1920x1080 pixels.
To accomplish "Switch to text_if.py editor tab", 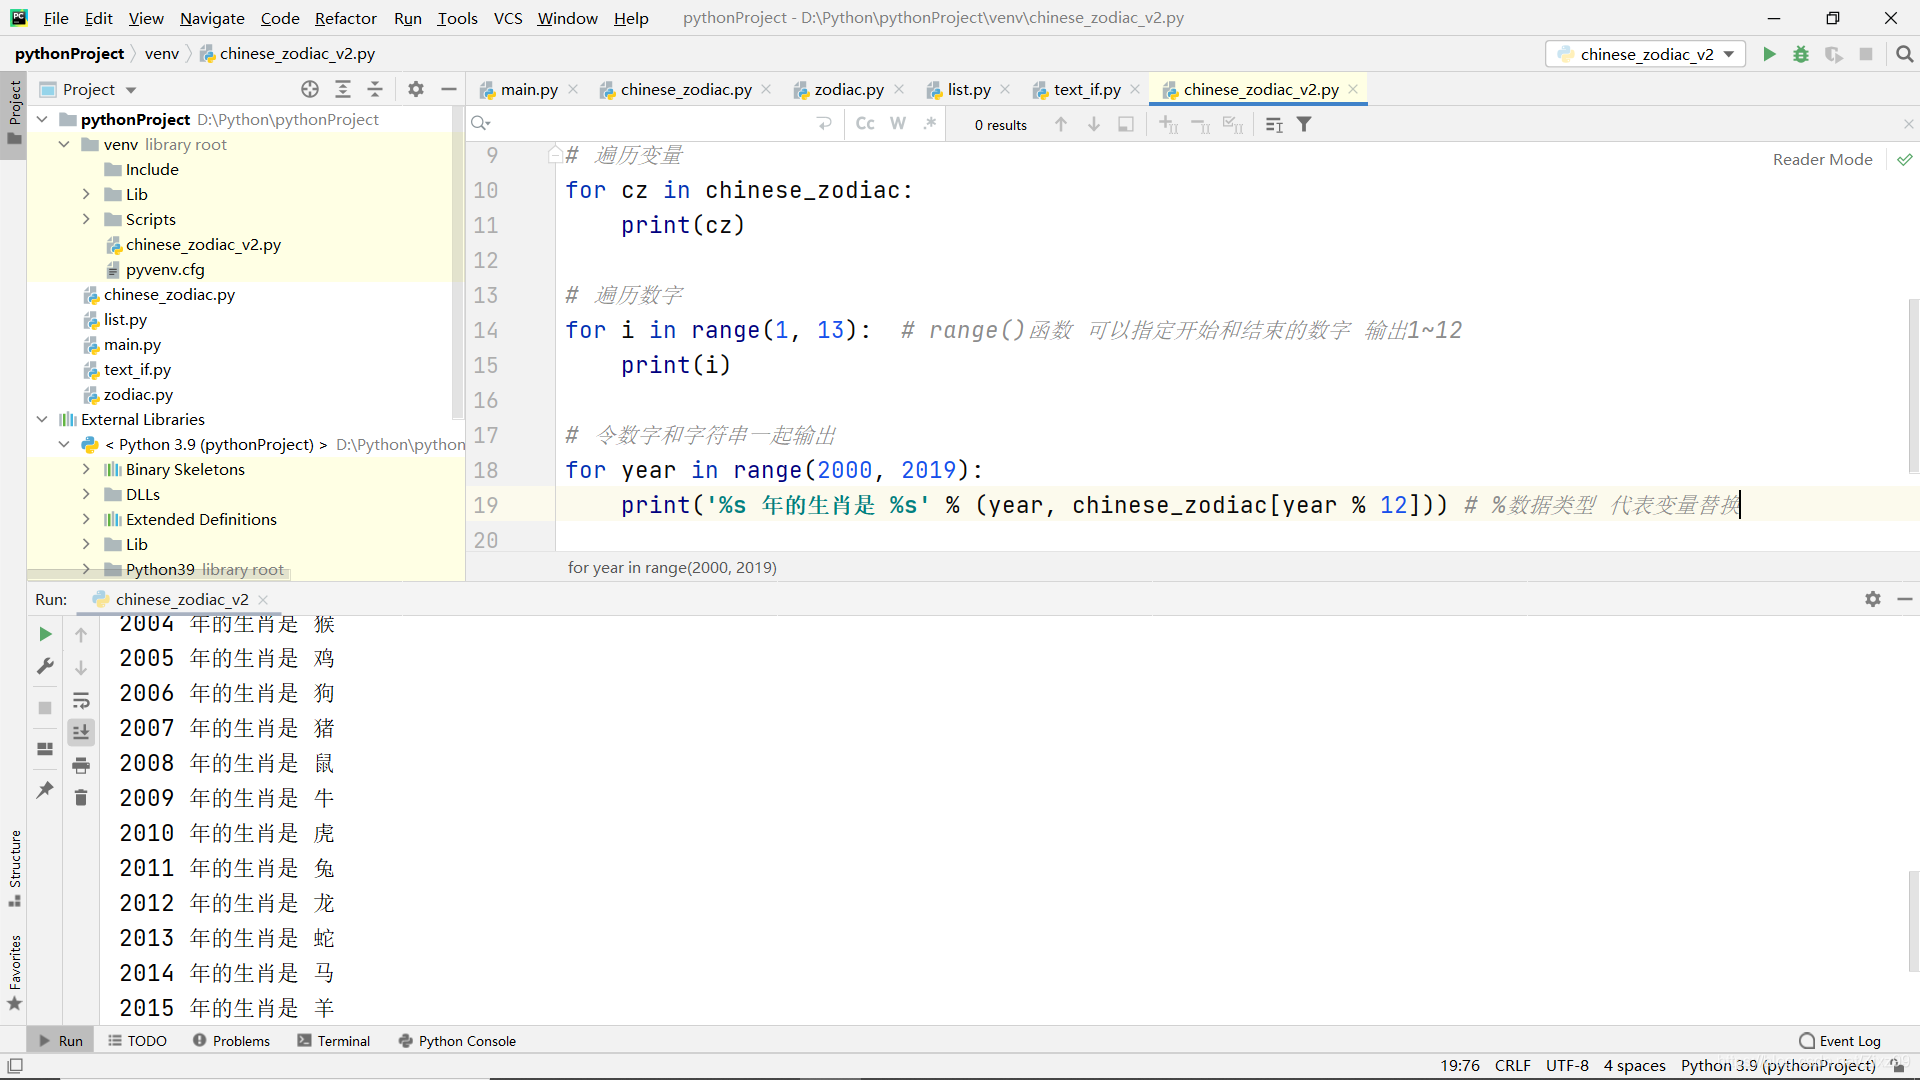I will coord(1086,89).
